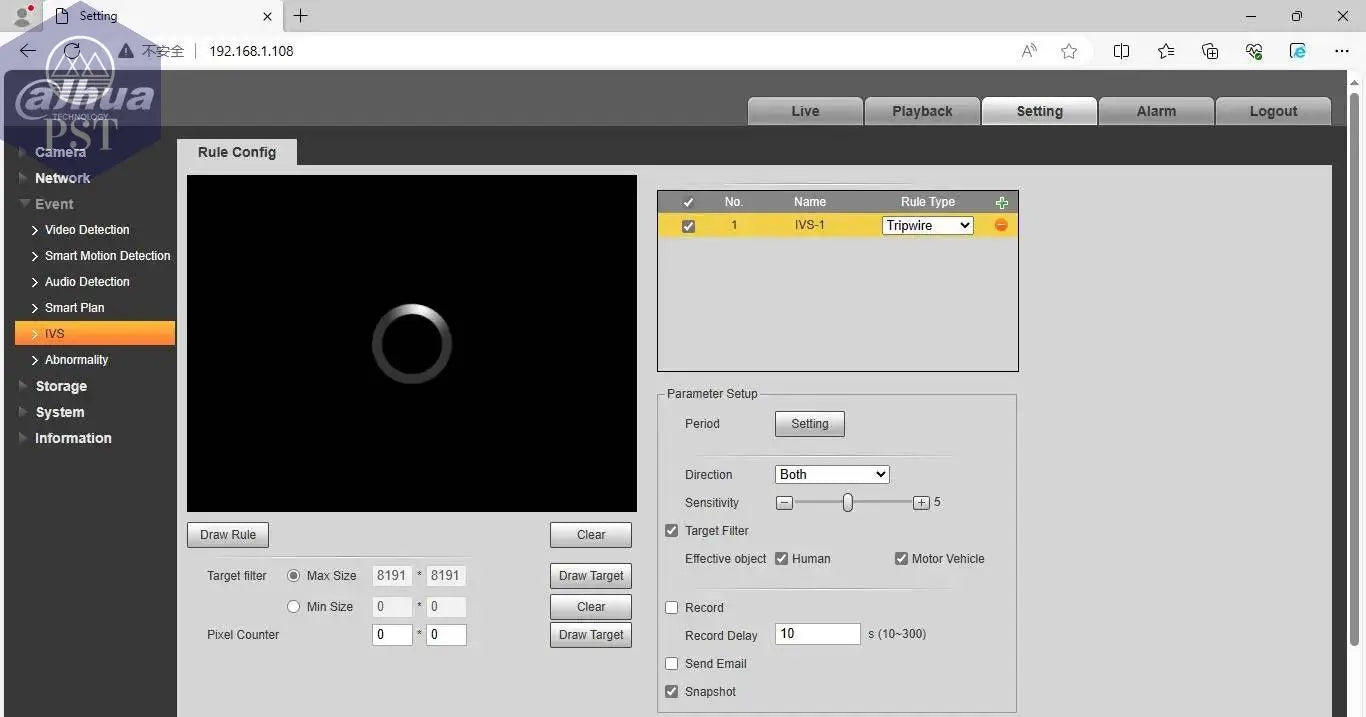Open the Period Setting button
This screenshot has height=717, width=1366.
pyautogui.click(x=809, y=424)
